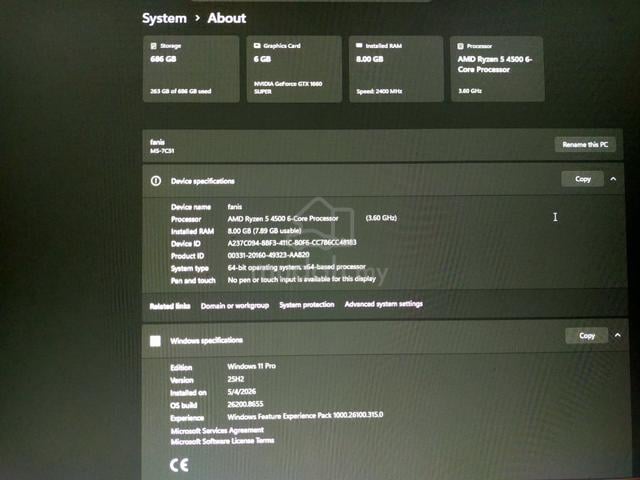
Task: Click the Storage card icon
Action: click(153, 46)
